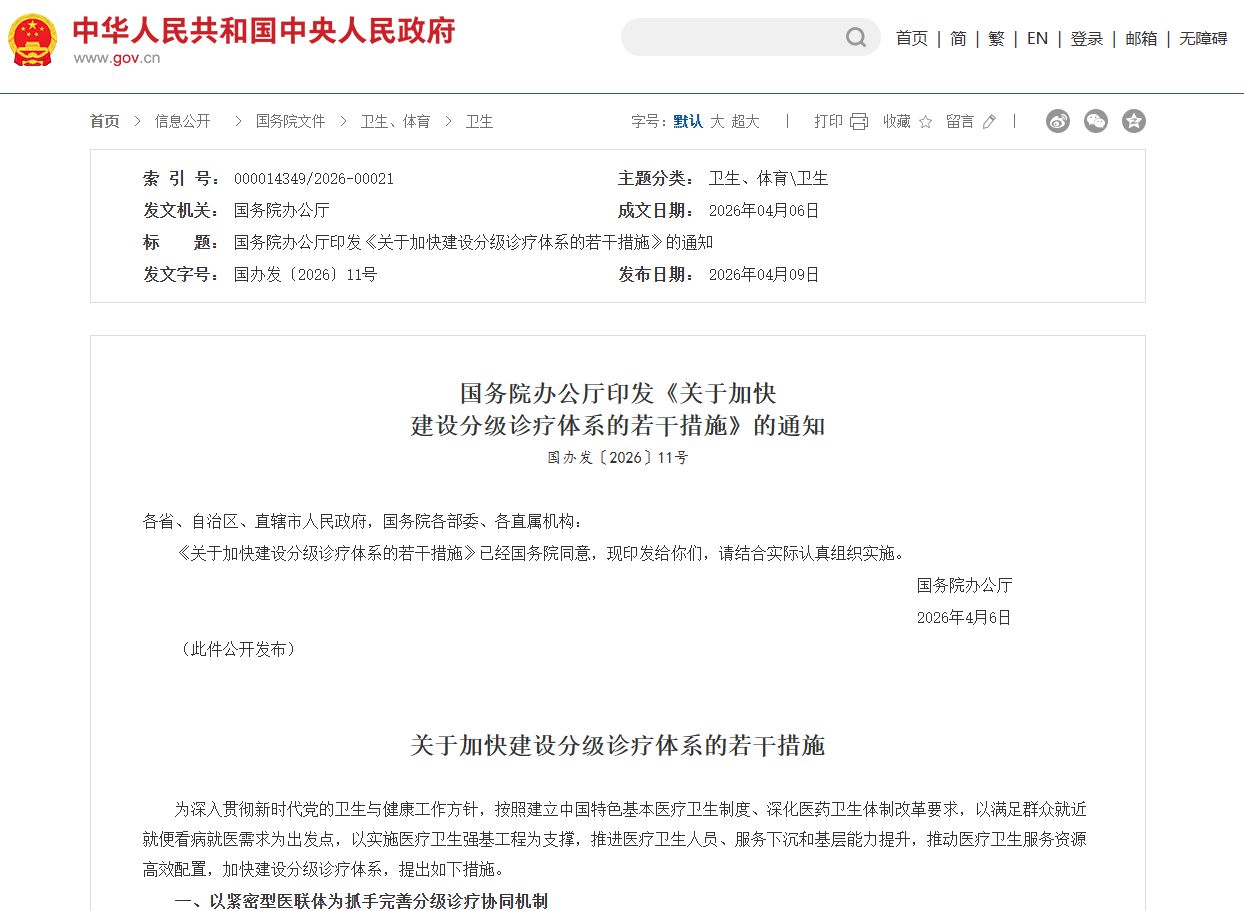1244x911 pixels.
Task: Switch to traditional Chinese with 繁
Action: click(995, 38)
